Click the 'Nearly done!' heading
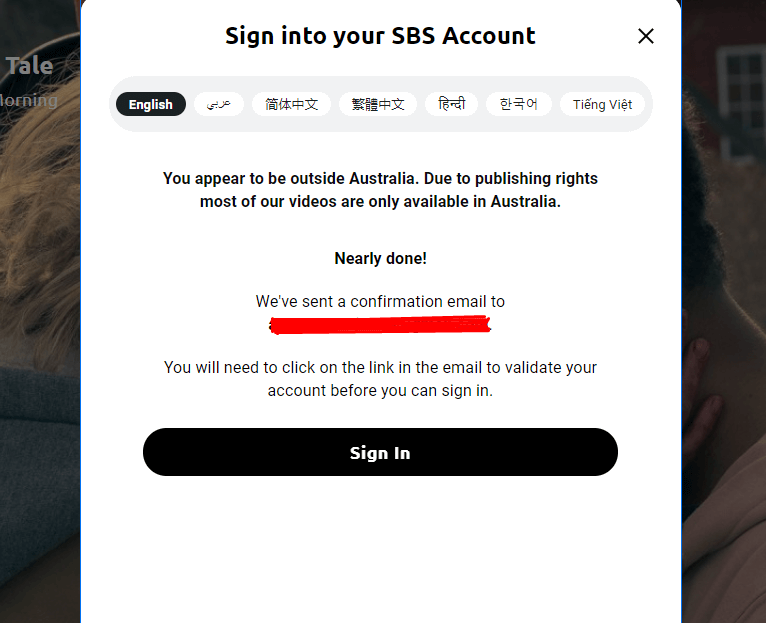766x623 pixels. coord(380,258)
